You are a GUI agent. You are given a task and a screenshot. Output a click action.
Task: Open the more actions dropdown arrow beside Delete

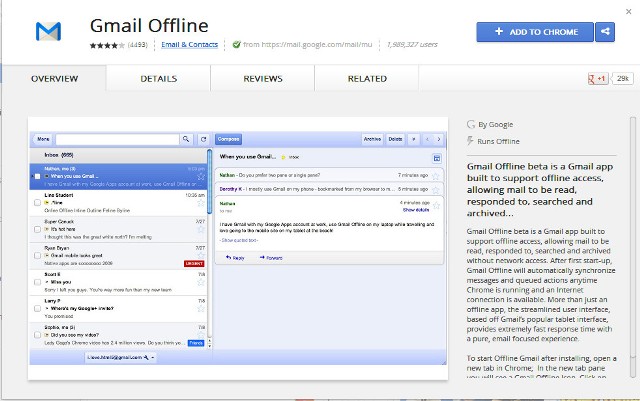(413, 139)
